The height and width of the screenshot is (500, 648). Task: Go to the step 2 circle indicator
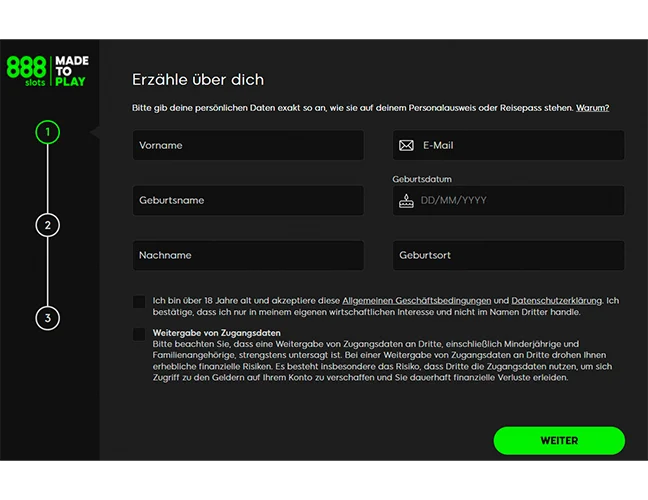[47, 225]
